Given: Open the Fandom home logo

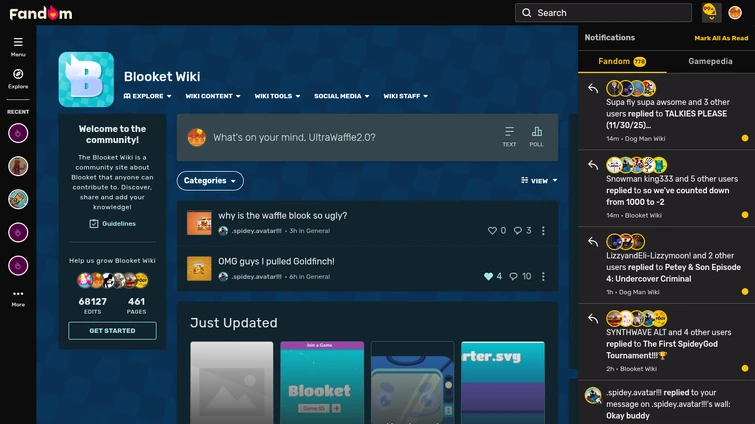Looking at the screenshot, I should point(41,13).
